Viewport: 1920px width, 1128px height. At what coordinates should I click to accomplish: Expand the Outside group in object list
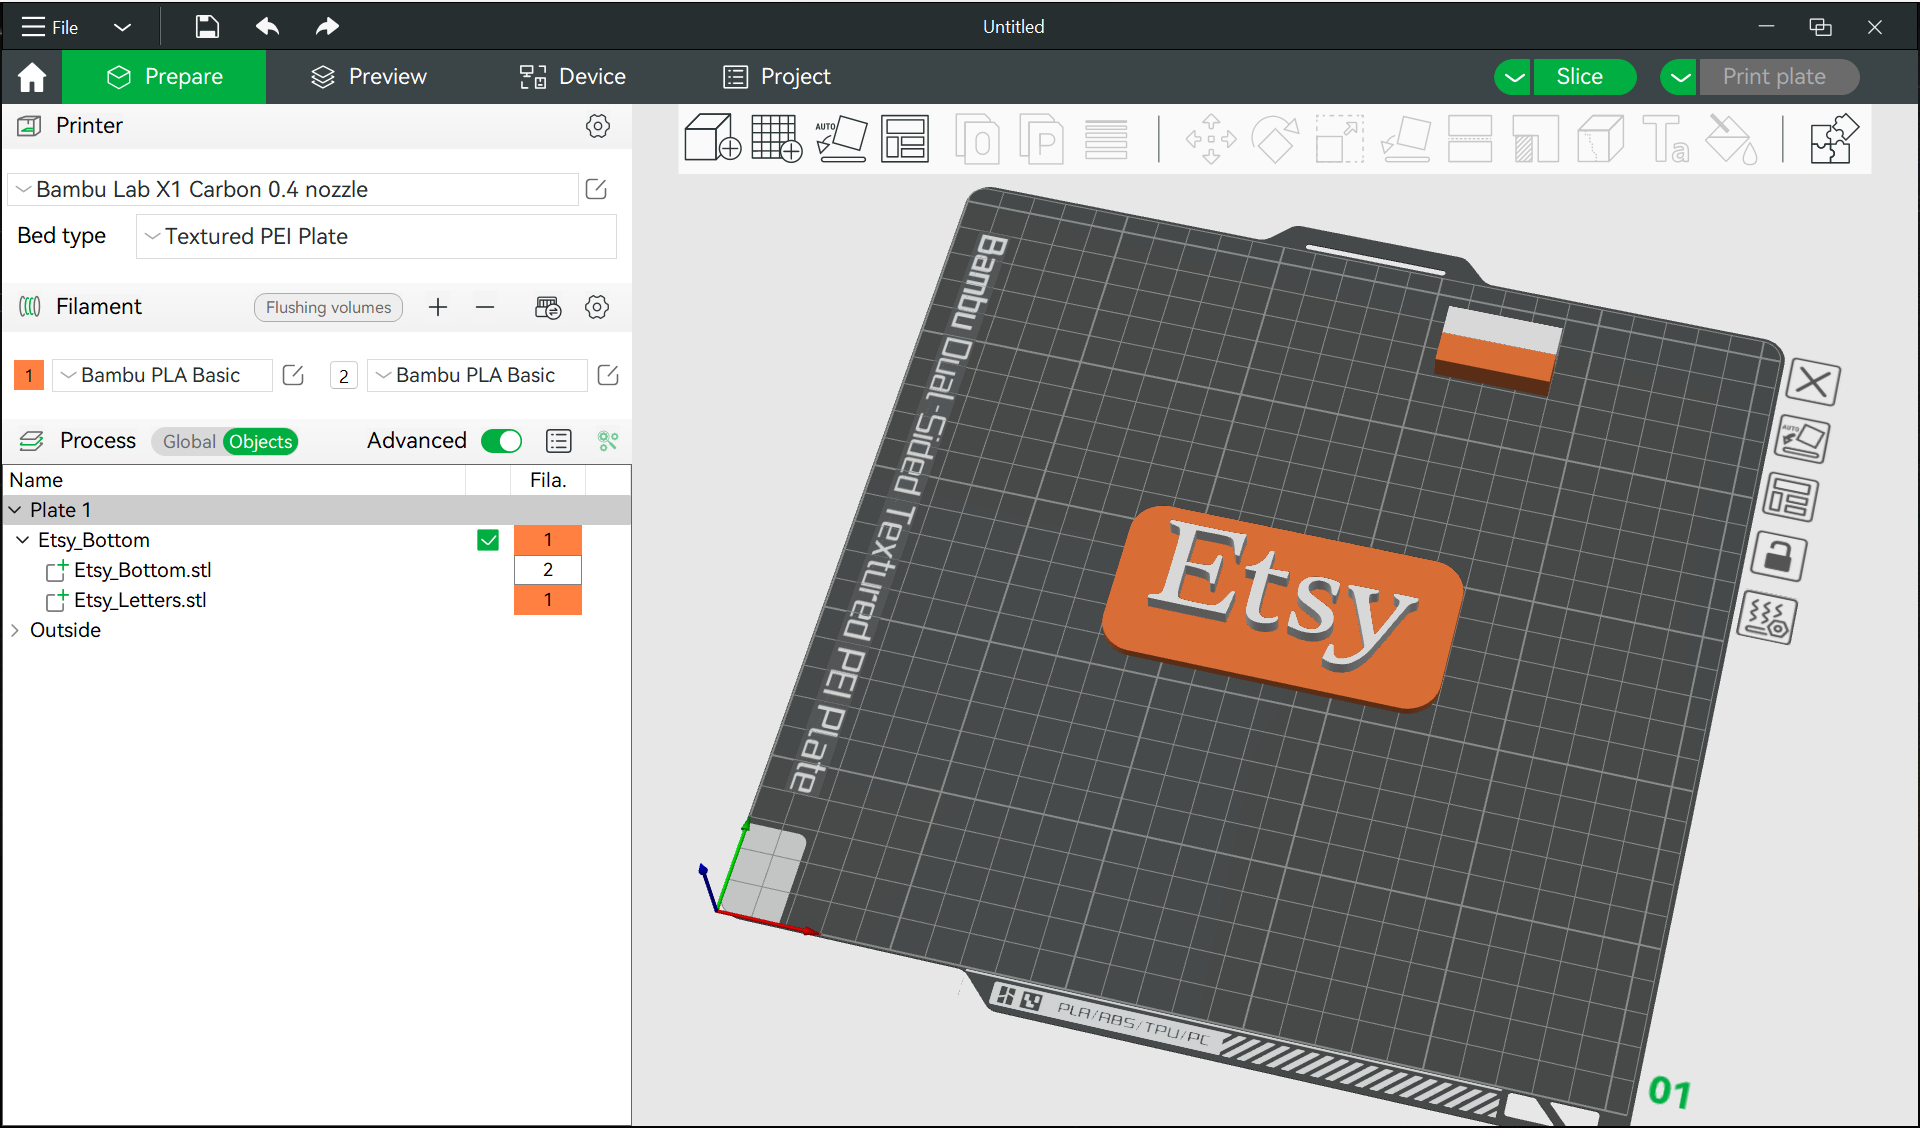pos(15,630)
